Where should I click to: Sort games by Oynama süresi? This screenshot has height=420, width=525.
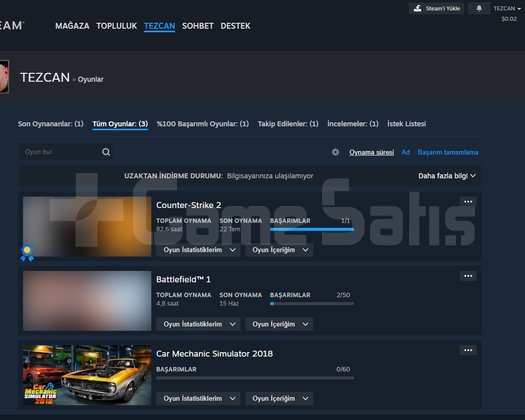point(371,152)
